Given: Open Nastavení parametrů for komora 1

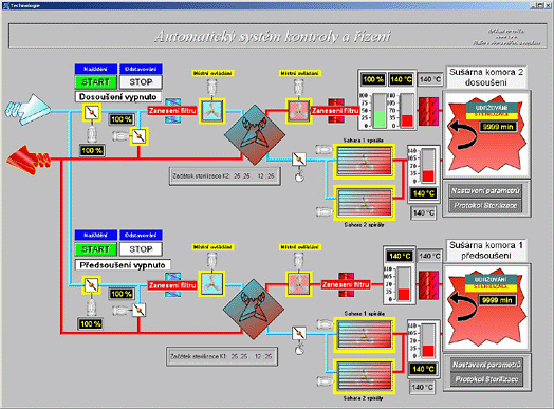Looking at the screenshot, I should tap(487, 364).
